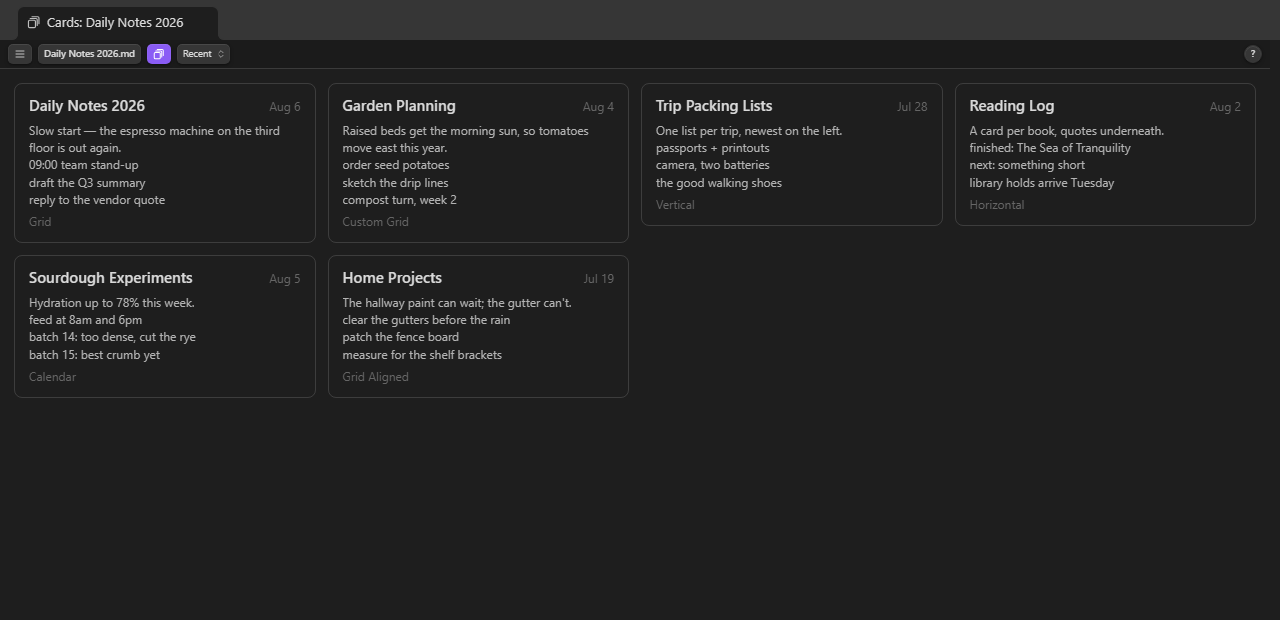Click the line 'the good walking shoes'
Image resolution: width=1280 pixels, height=620 pixels.
[719, 183]
